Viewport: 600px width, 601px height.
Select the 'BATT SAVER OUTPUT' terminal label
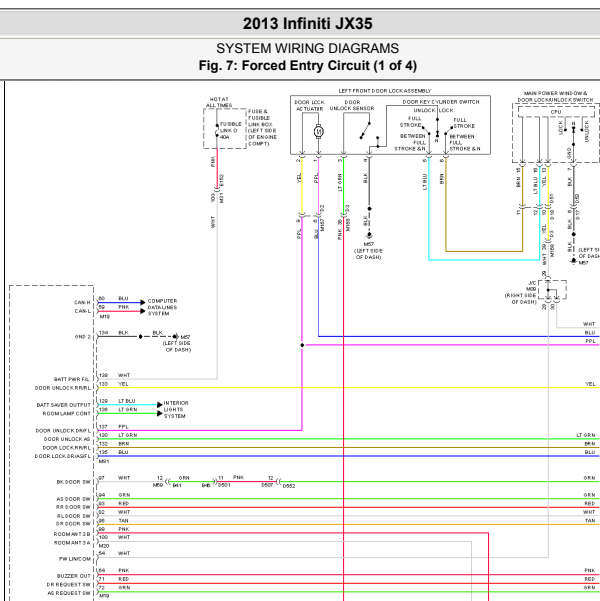(64, 405)
